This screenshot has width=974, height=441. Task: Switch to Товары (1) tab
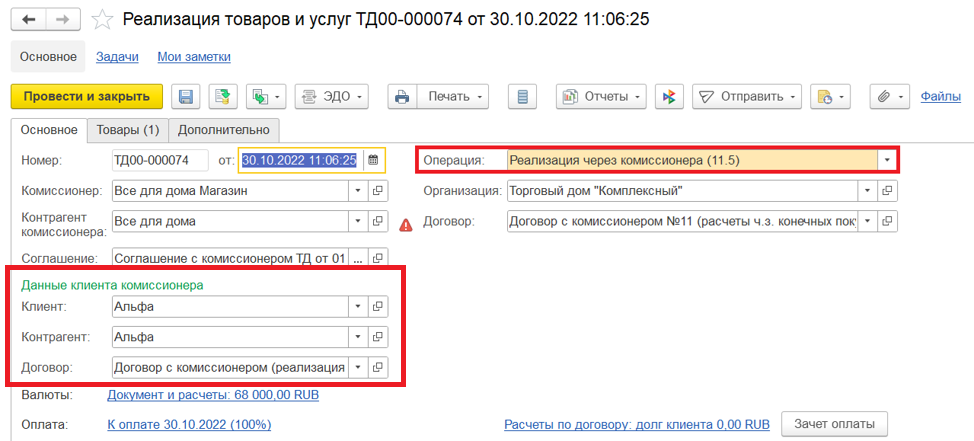pyautogui.click(x=127, y=130)
